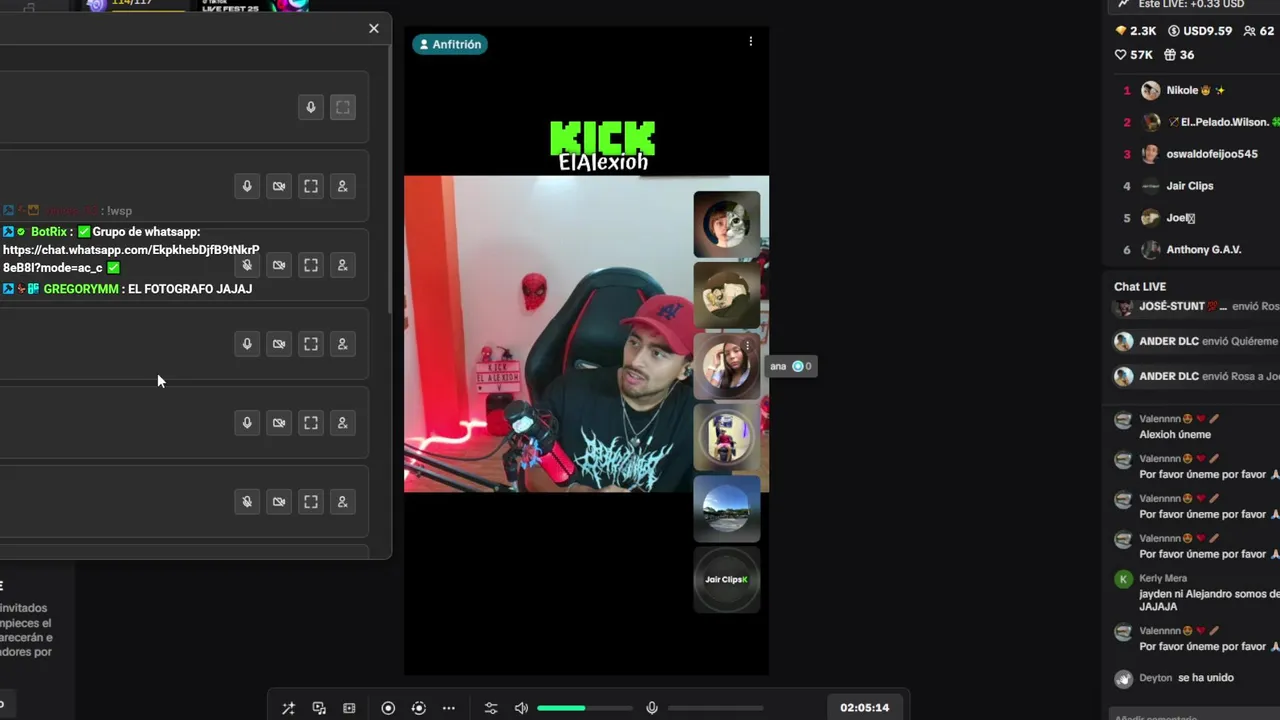The width and height of the screenshot is (1280, 720).
Task: Click the 02:05:14 stream timer
Action: [x=865, y=708]
